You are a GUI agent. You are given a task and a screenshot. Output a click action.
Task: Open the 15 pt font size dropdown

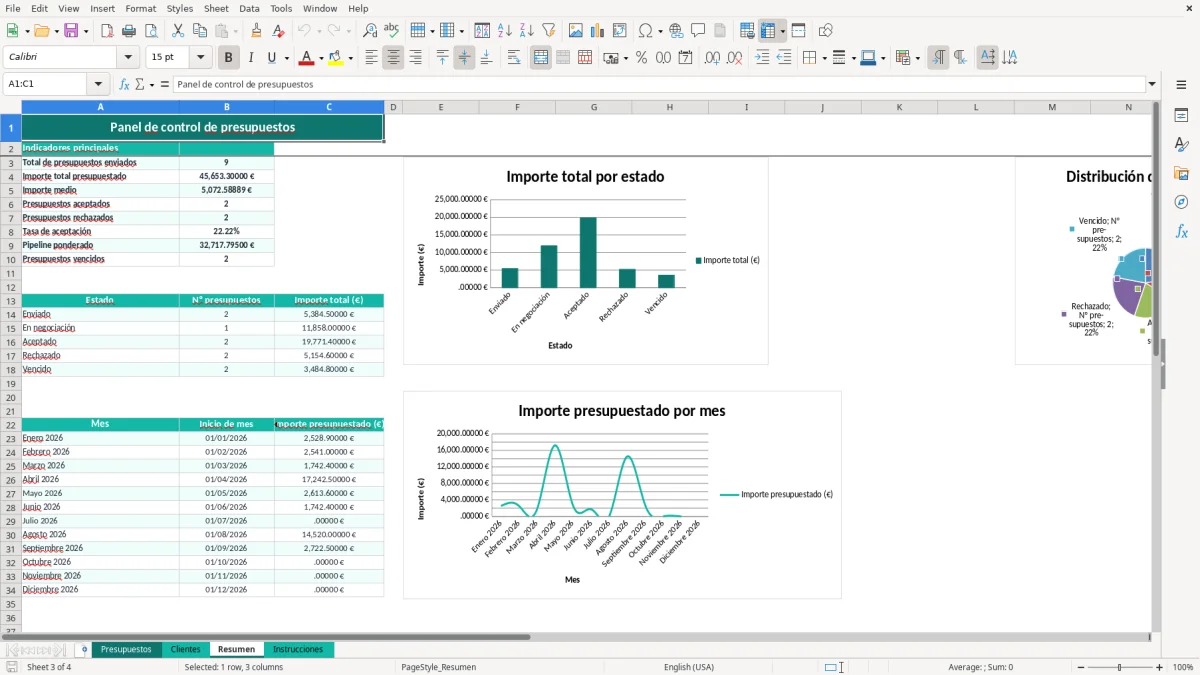[x=200, y=58]
